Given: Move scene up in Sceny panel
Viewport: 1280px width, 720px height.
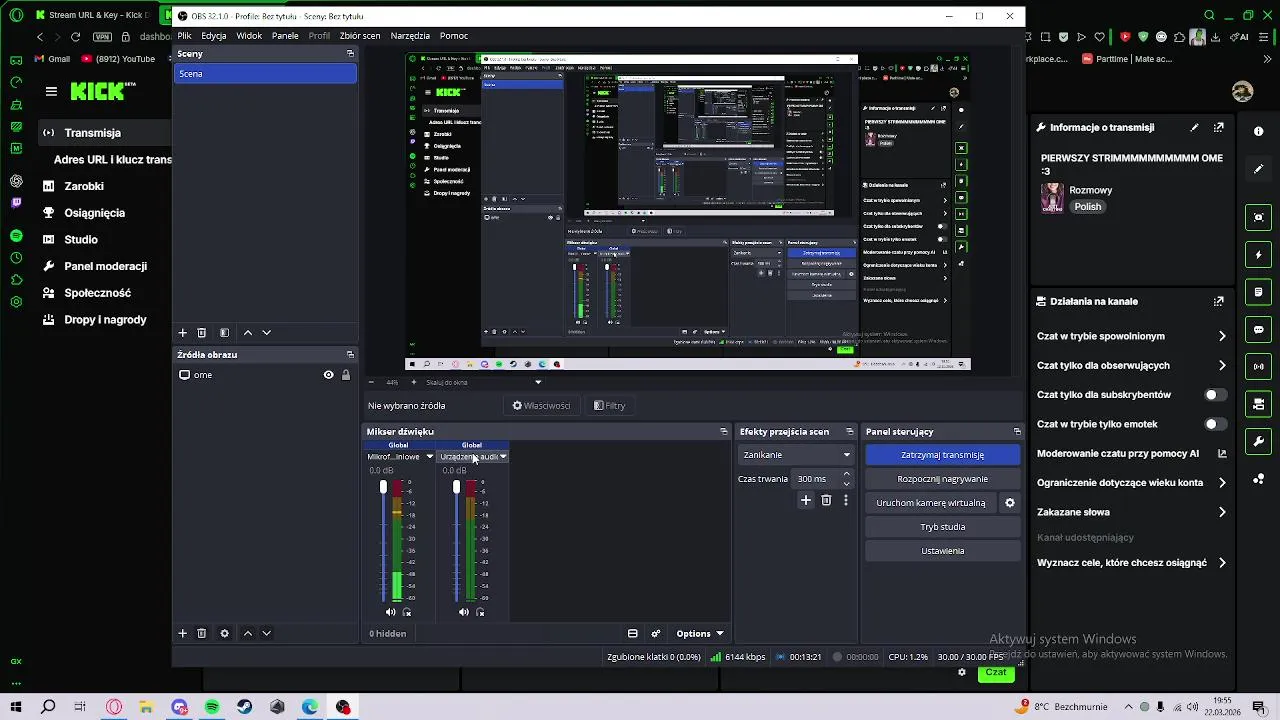Looking at the screenshot, I should (248, 333).
